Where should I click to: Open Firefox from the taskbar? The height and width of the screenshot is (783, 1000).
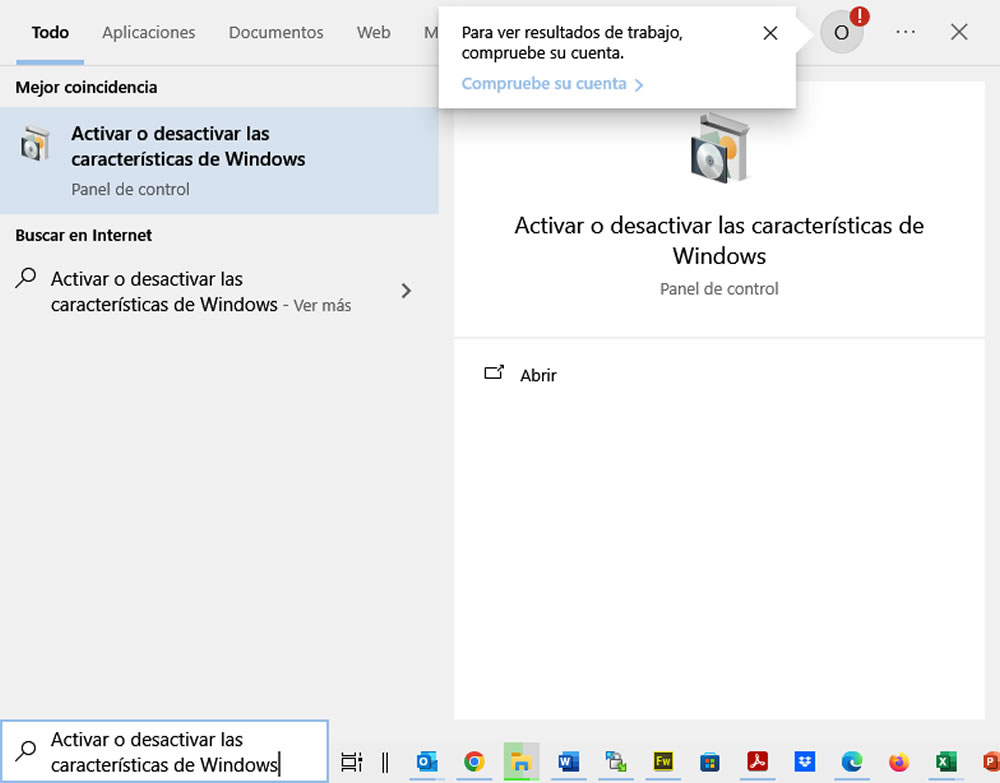point(898,762)
